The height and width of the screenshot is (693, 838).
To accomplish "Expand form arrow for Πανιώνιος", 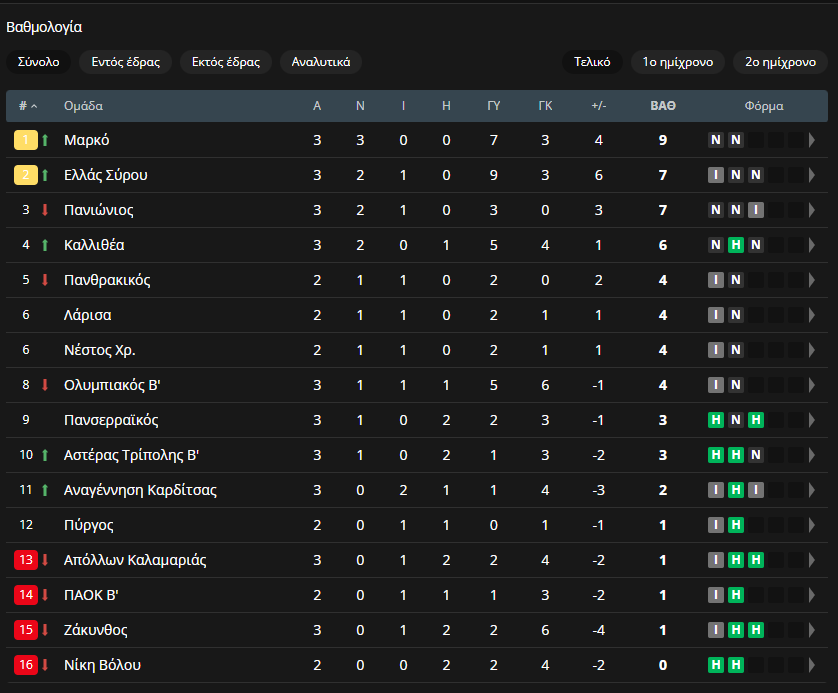I will click(812, 210).
